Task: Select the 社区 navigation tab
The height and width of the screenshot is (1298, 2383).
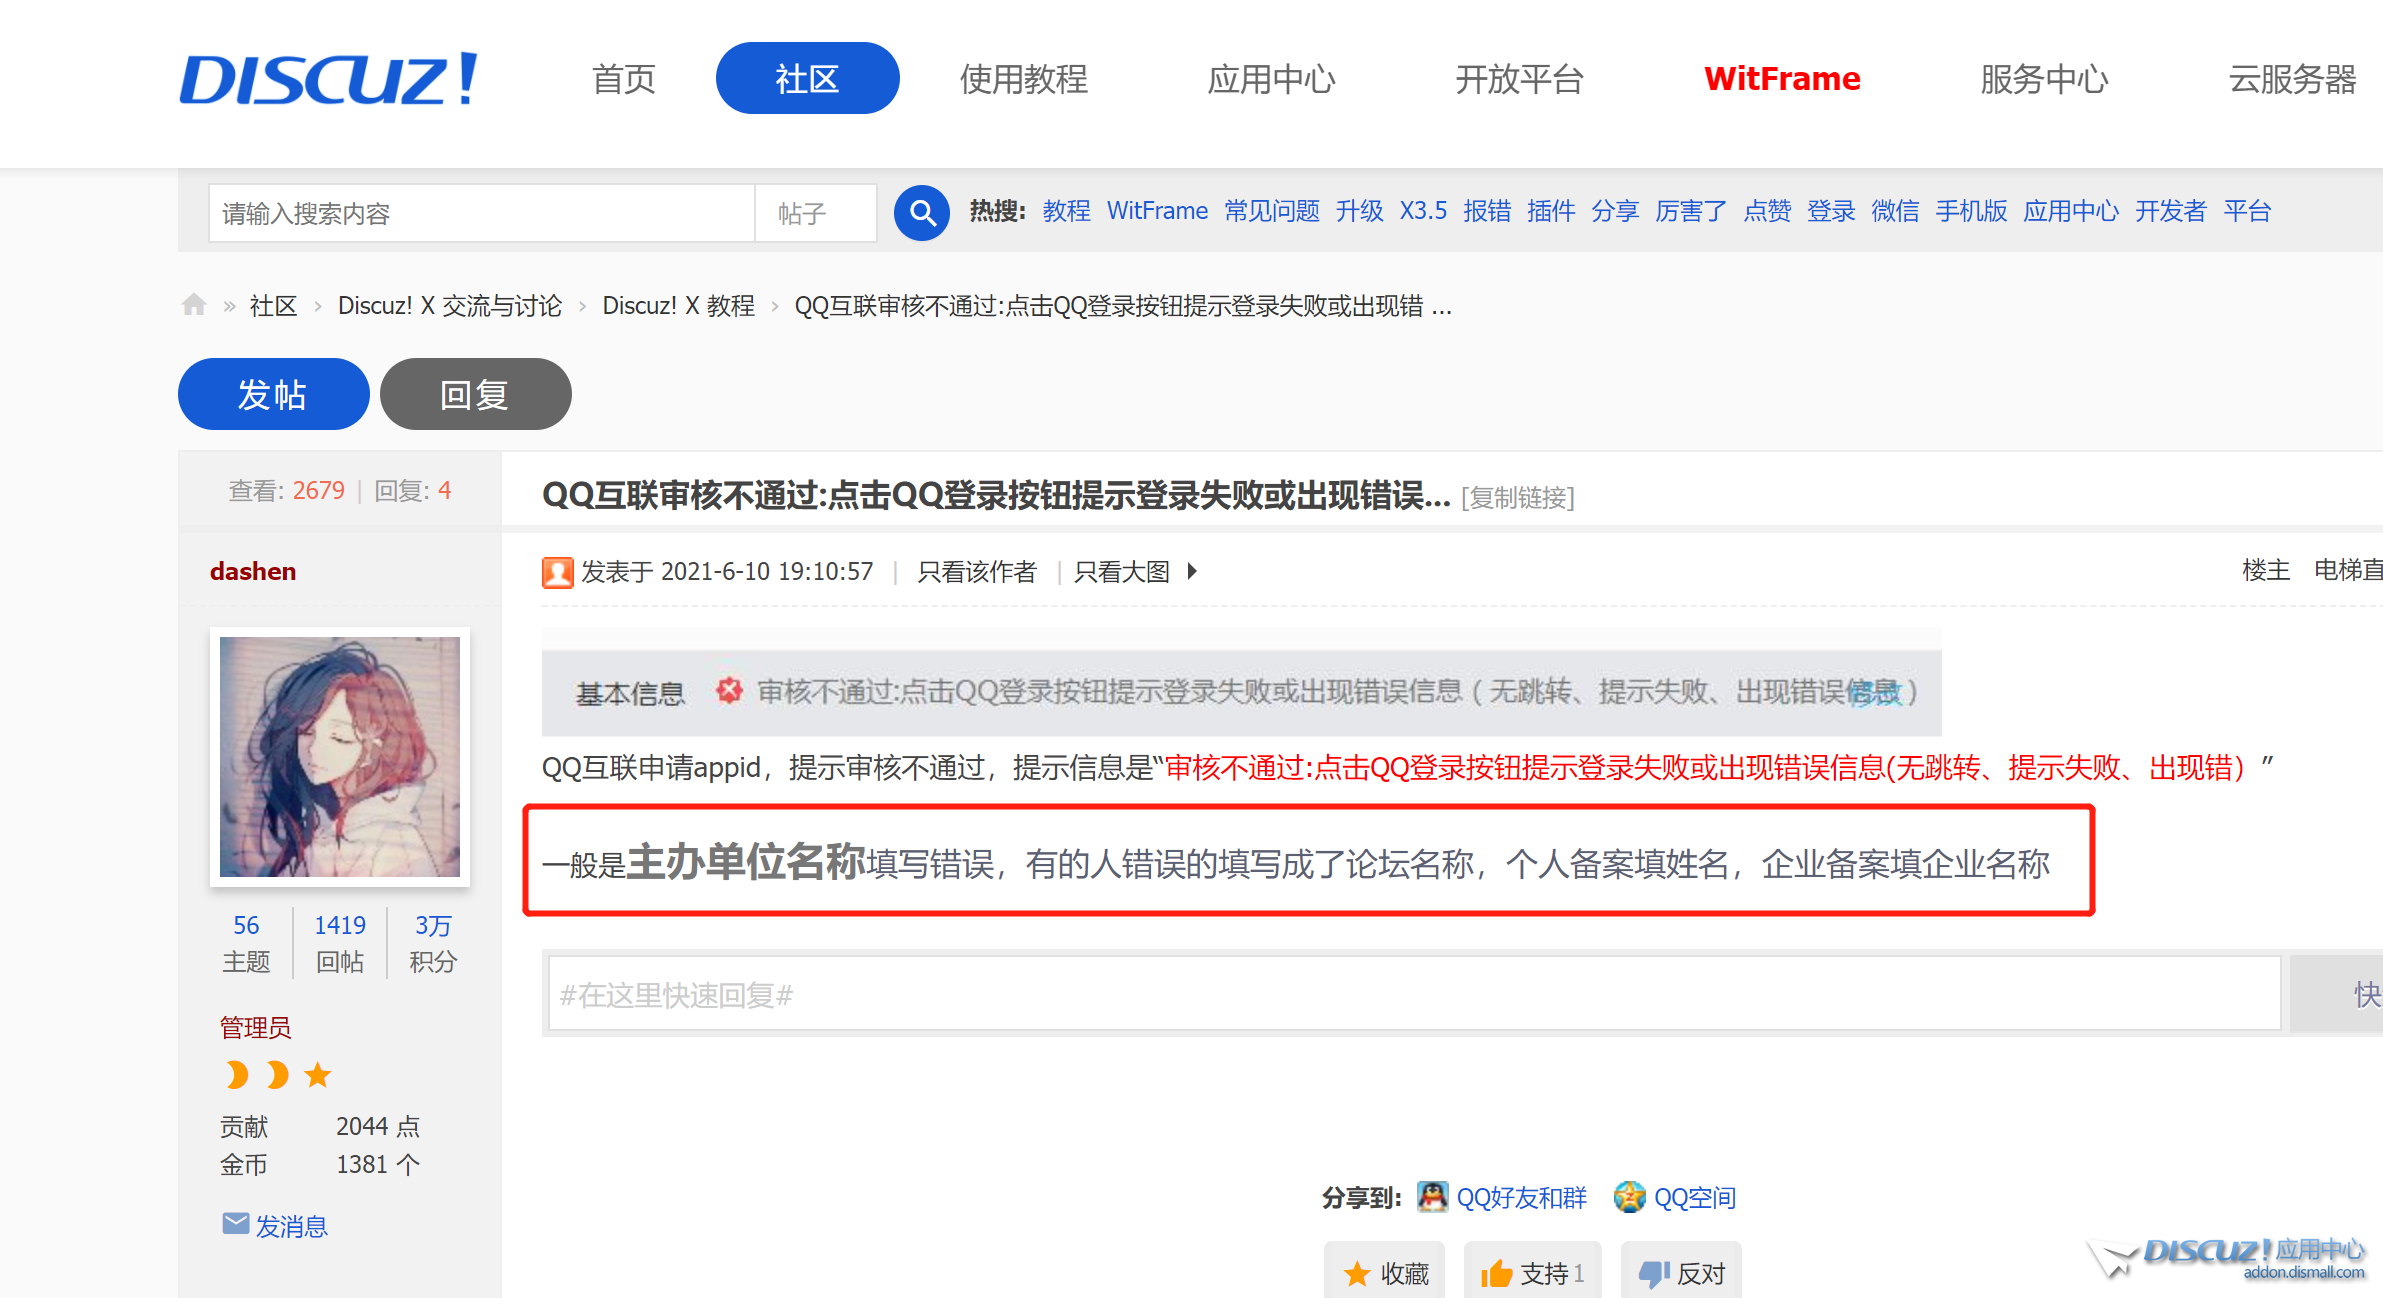Action: [x=807, y=78]
